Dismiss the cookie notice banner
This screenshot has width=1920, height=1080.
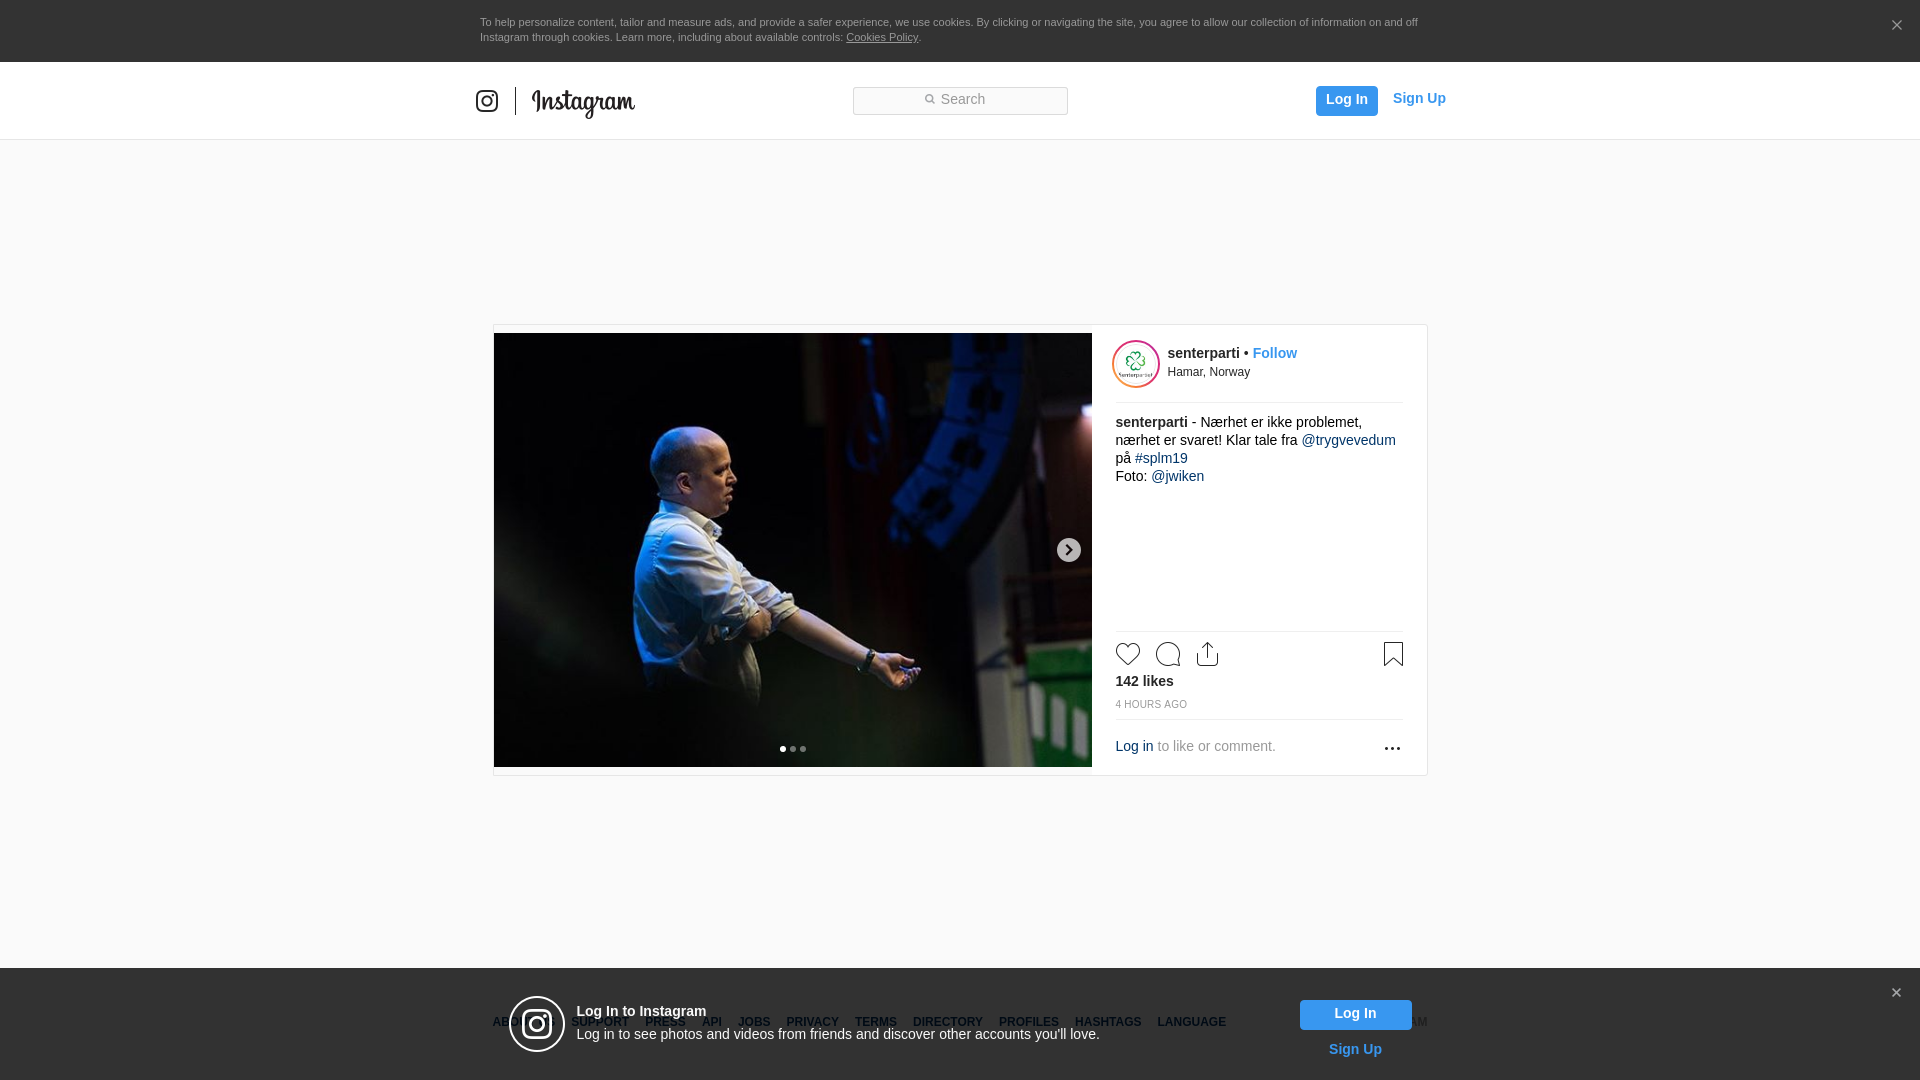tap(1896, 26)
